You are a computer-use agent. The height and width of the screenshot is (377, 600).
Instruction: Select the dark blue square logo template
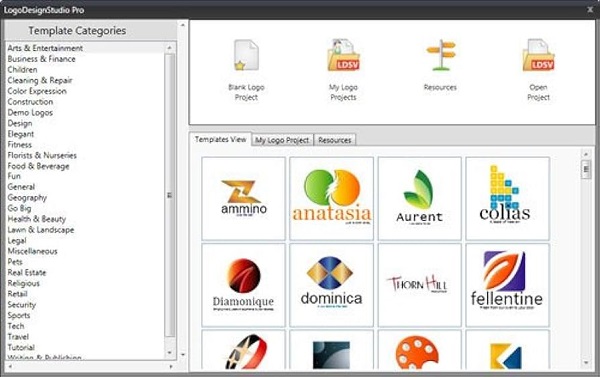pos(331,350)
